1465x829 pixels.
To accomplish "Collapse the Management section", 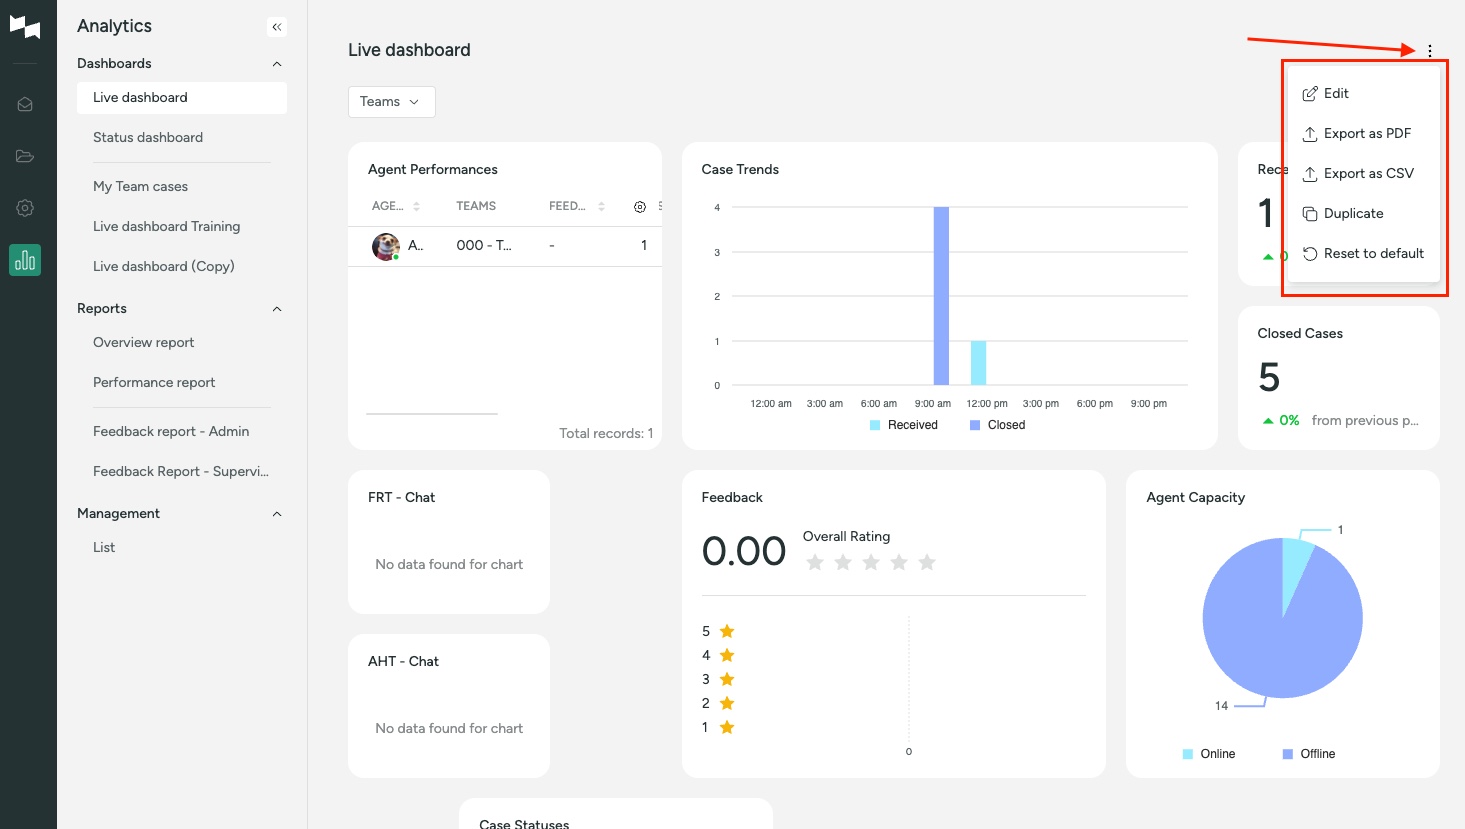I will click(277, 514).
